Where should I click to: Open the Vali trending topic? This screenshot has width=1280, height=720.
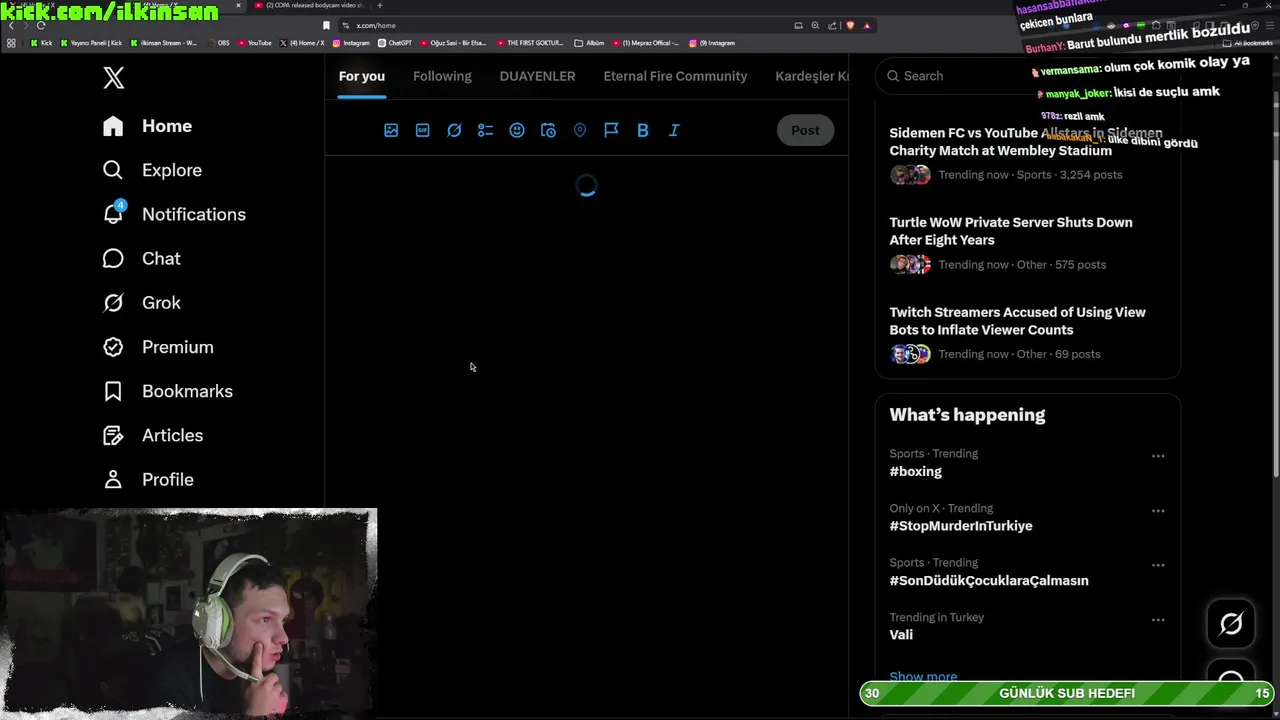901,634
